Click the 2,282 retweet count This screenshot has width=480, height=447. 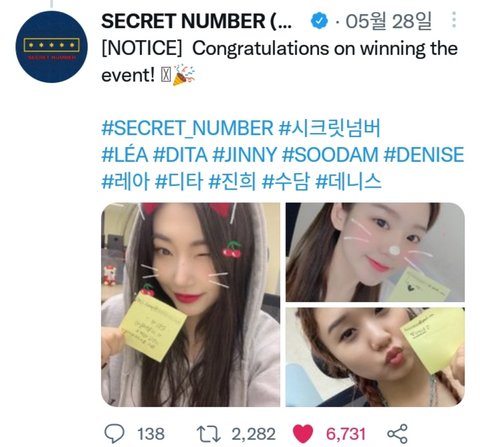point(253,434)
